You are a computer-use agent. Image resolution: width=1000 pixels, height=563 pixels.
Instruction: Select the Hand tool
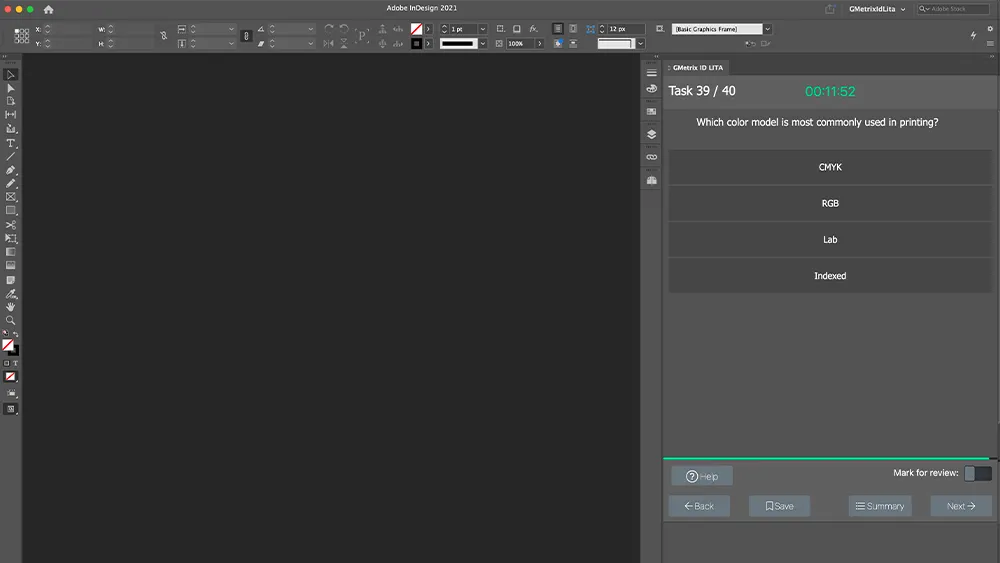tap(11, 307)
